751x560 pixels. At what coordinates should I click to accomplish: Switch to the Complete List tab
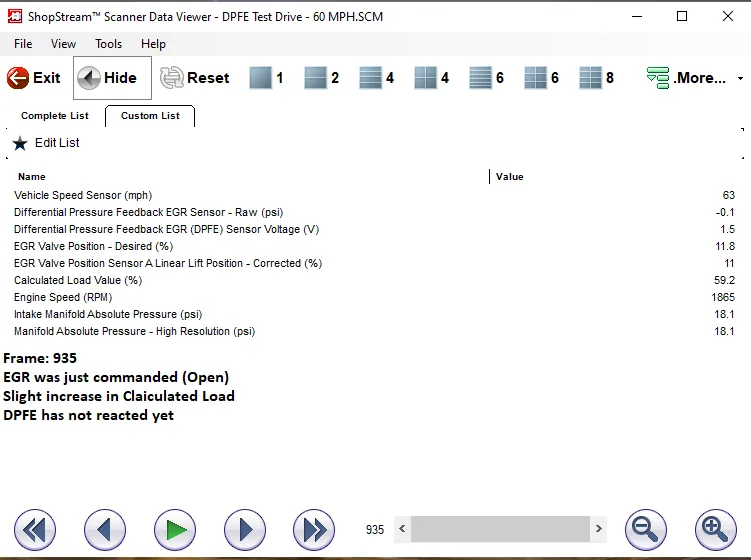click(x=55, y=116)
